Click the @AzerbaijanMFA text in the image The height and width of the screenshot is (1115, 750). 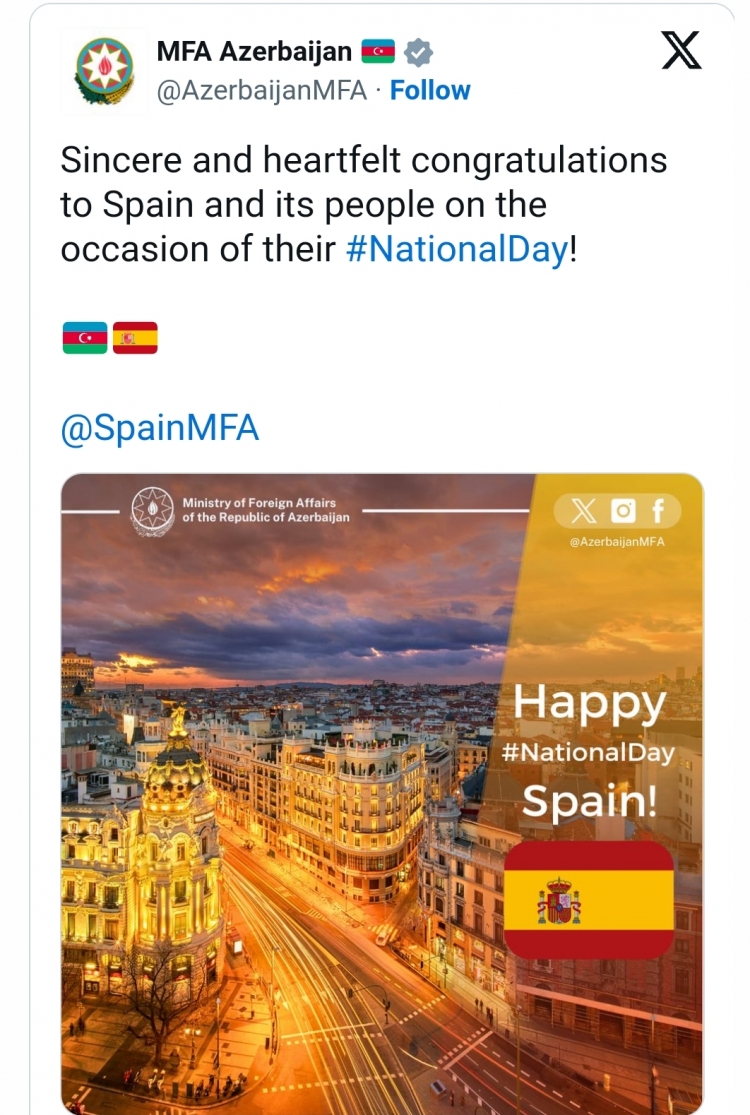click(x=617, y=541)
